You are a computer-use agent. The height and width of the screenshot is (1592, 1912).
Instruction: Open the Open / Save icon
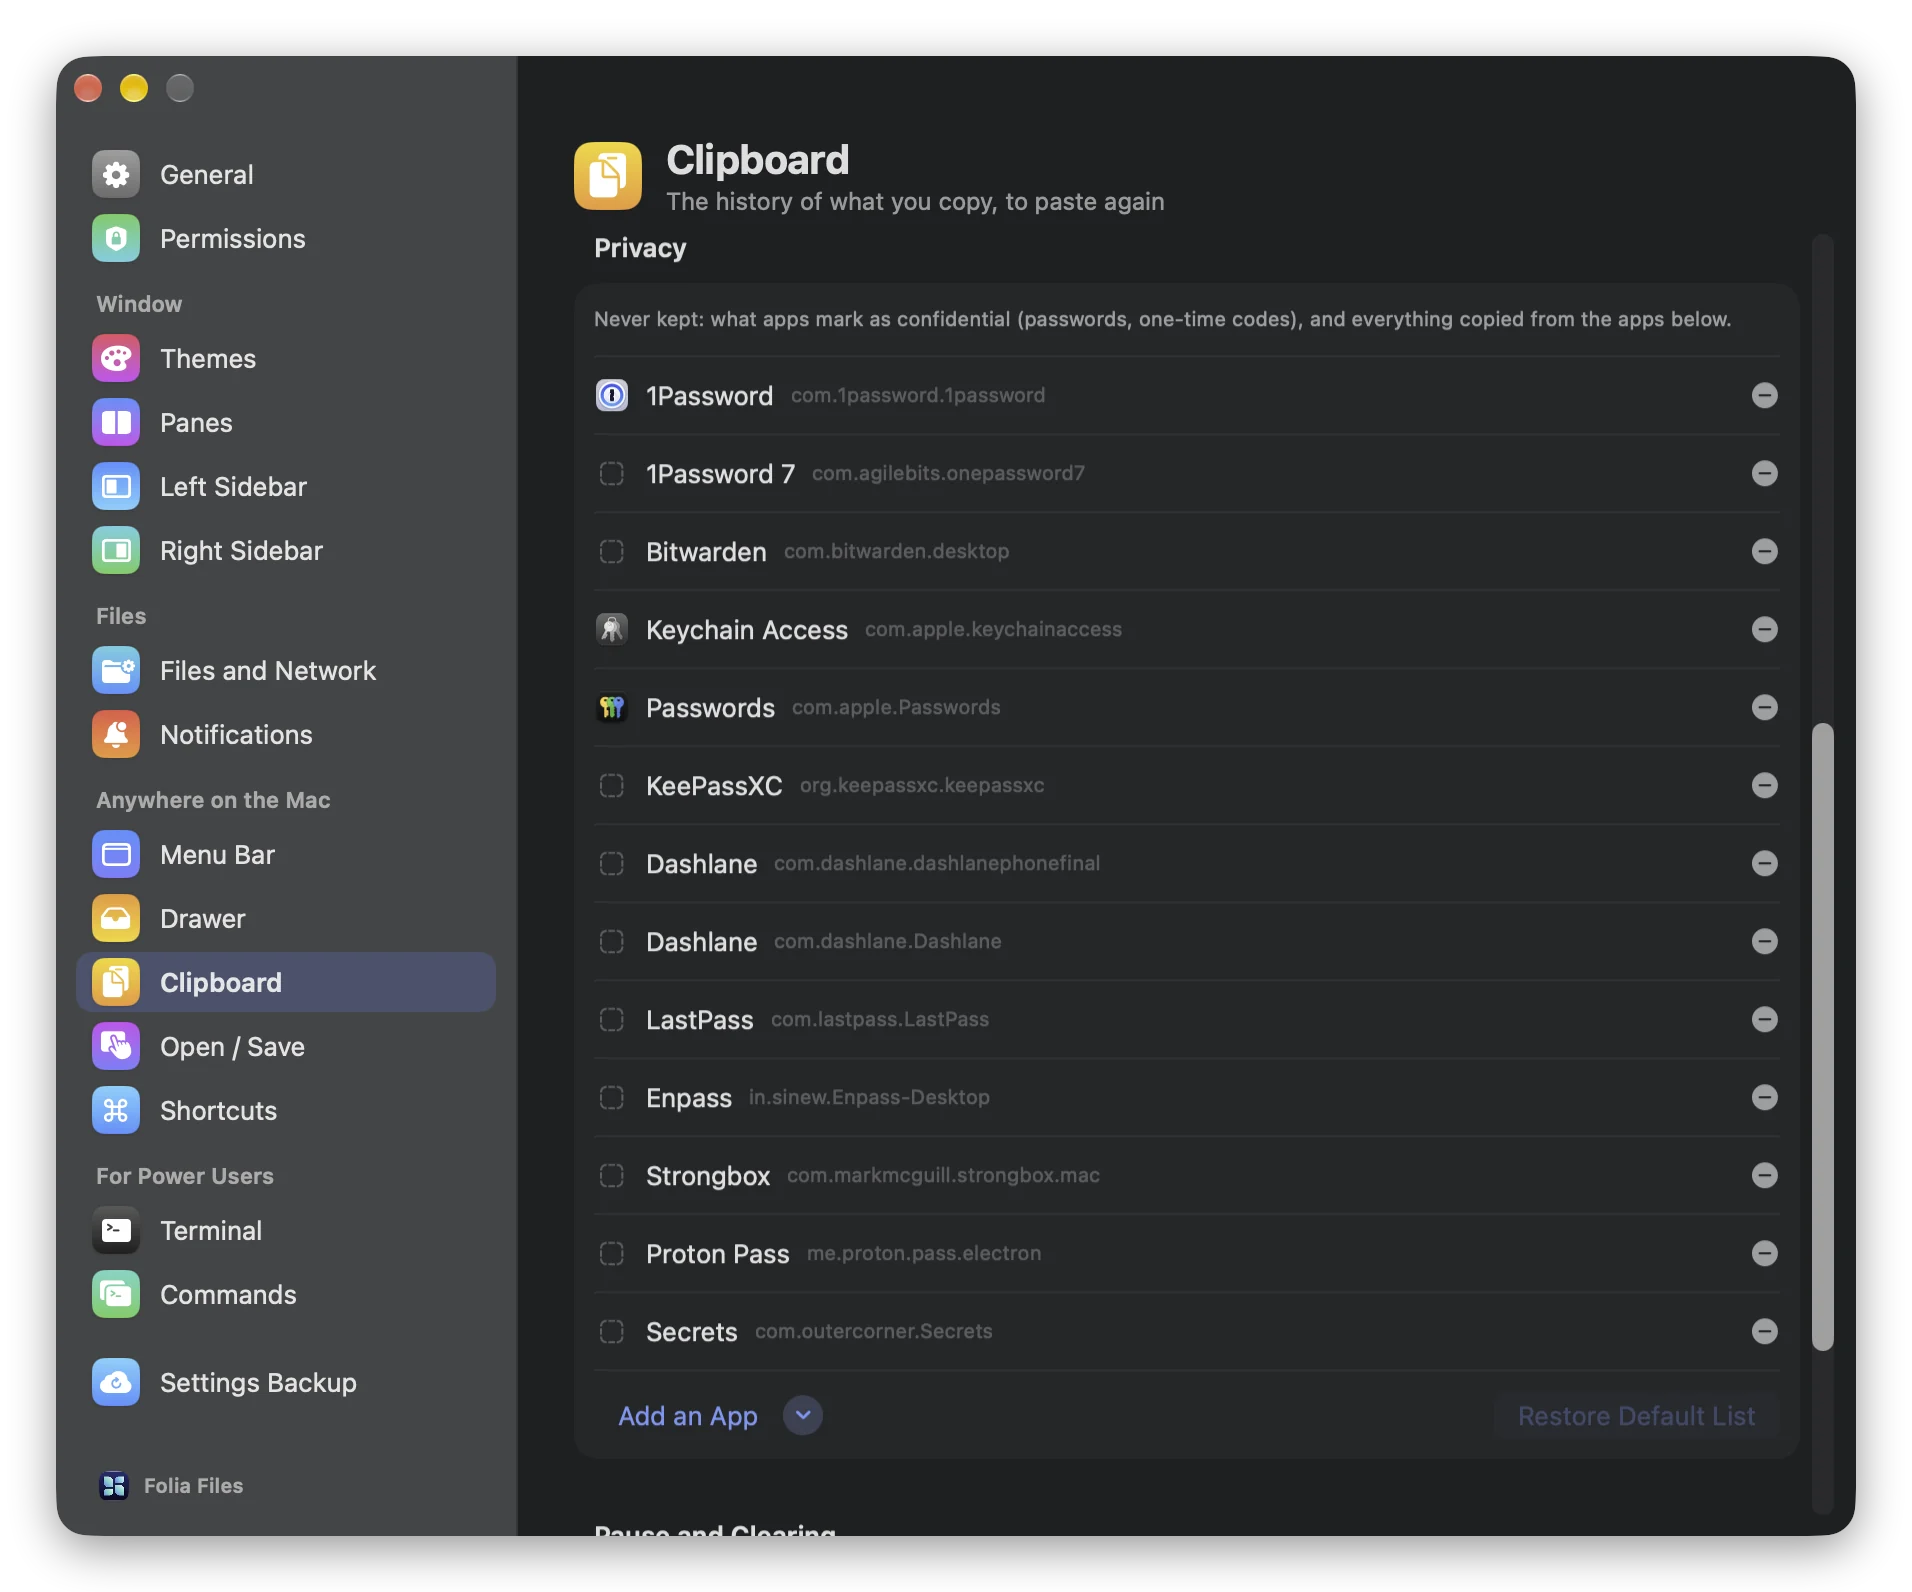[x=116, y=1047]
